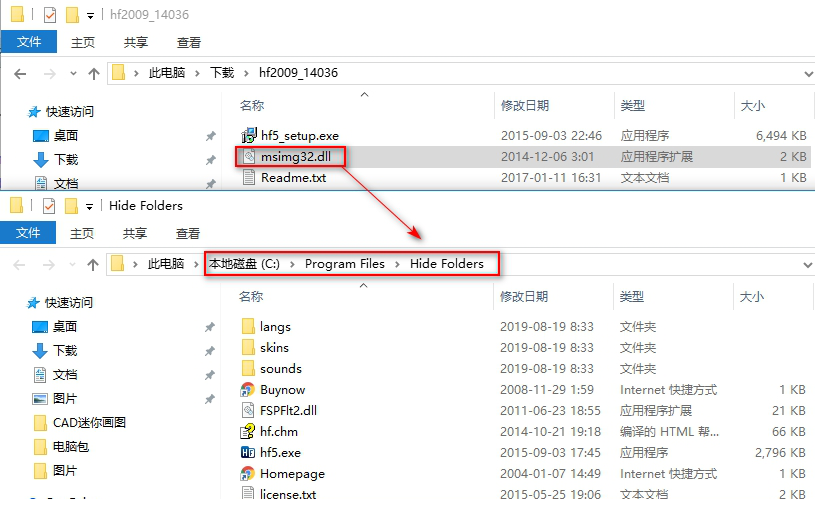This screenshot has width=815, height=518.
Task: Open the skins folder icon
Action: pyautogui.click(x=248, y=347)
